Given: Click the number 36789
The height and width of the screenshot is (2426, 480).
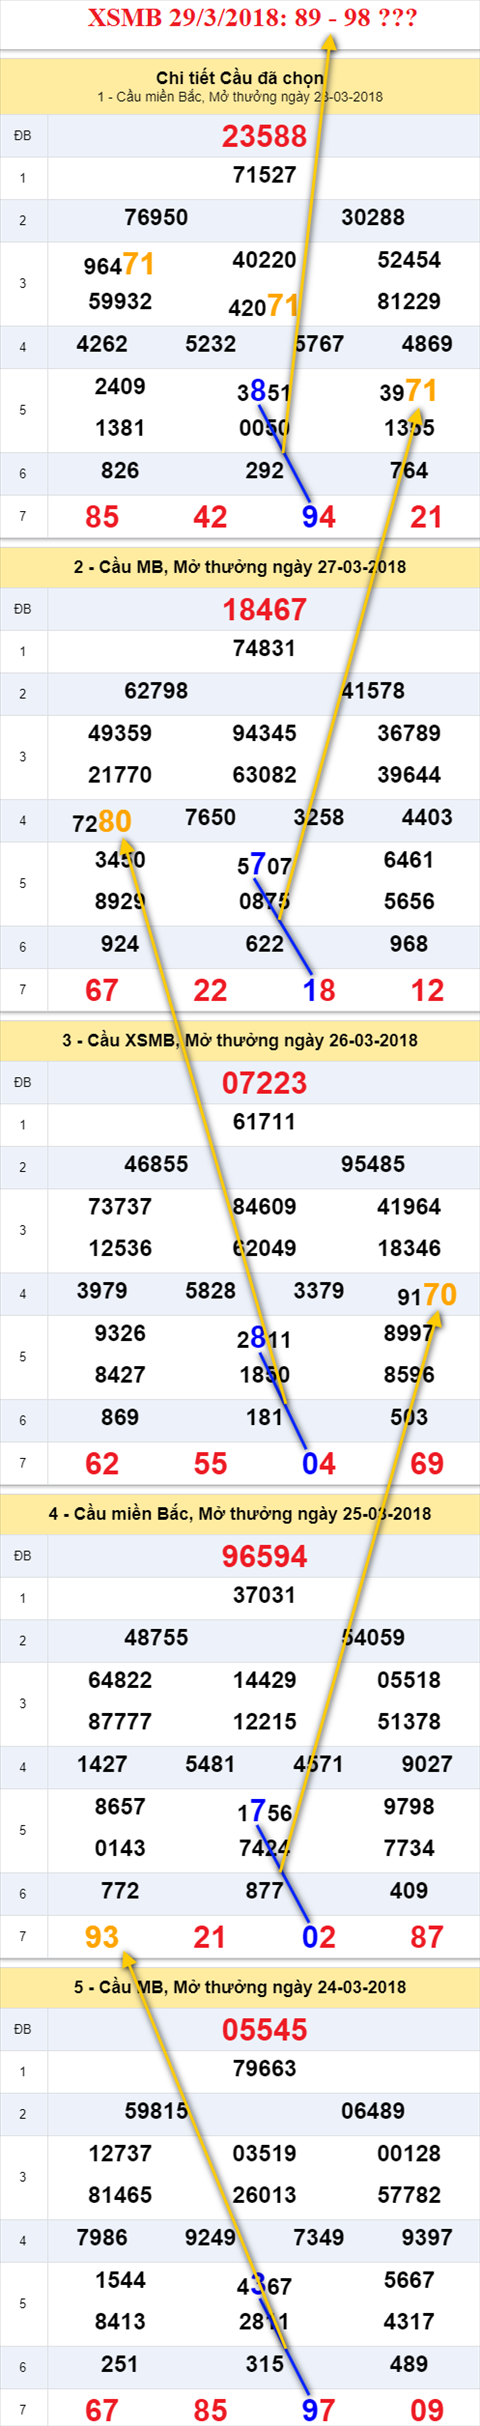Looking at the screenshot, I should (409, 733).
